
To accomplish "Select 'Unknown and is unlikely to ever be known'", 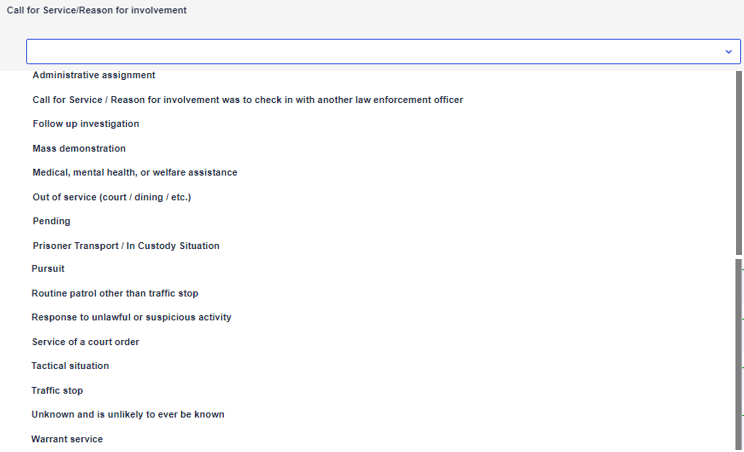I will pyautogui.click(x=128, y=415).
